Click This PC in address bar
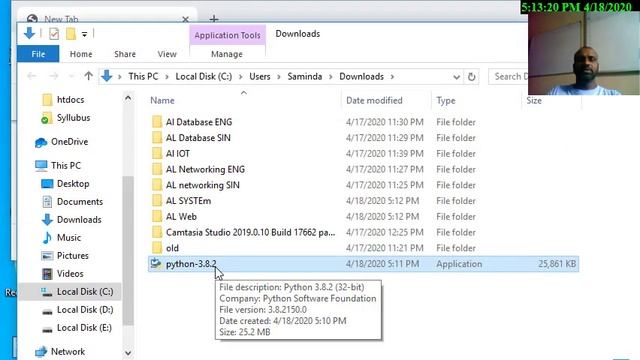Screen dimensions: 640x360 [143, 76]
